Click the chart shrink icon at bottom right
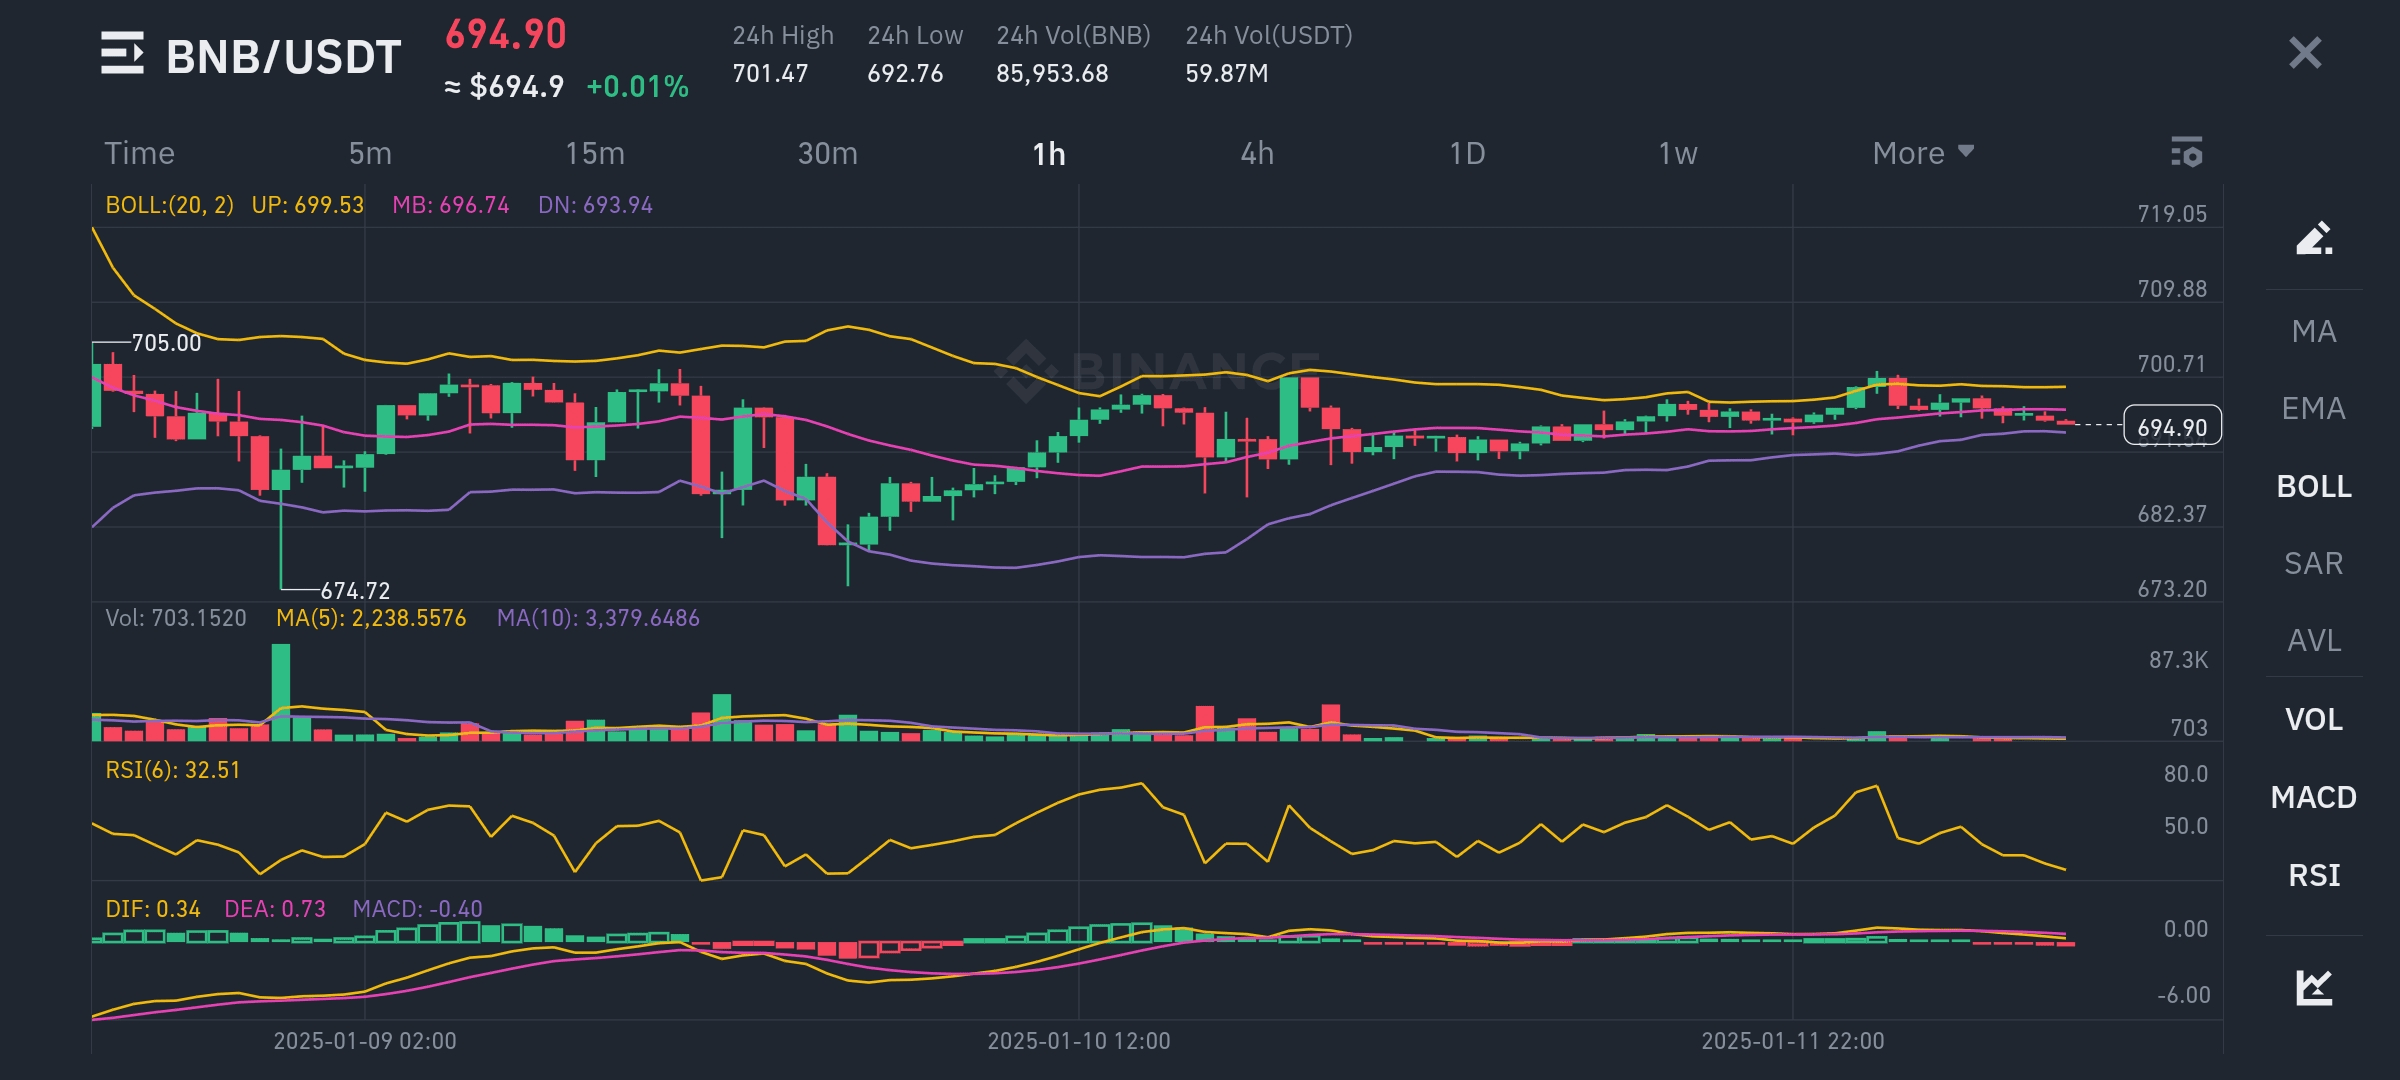2400x1080 pixels. pos(2314,988)
